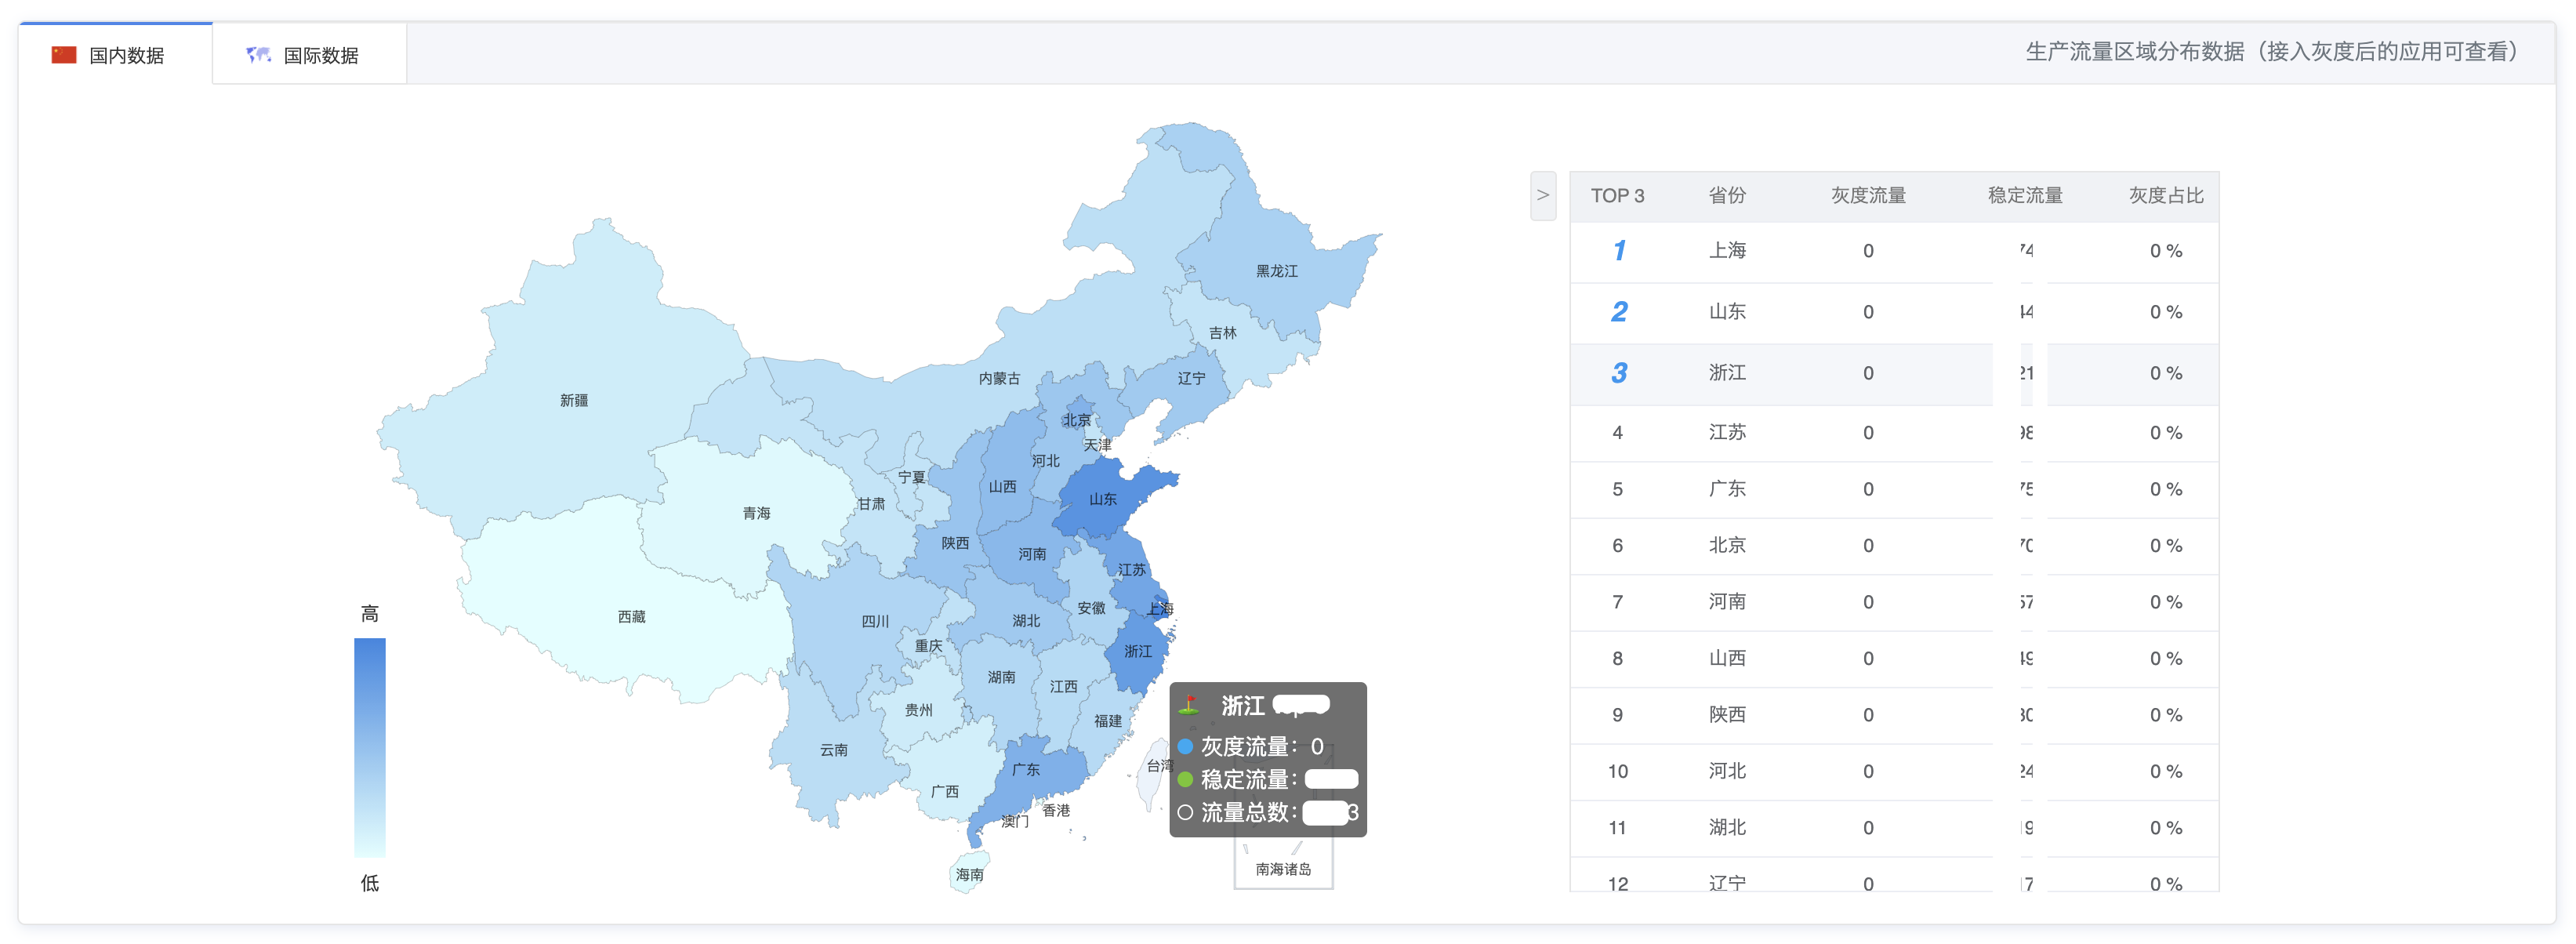Switch to the 国内数据 tab

pyautogui.click(x=115, y=55)
